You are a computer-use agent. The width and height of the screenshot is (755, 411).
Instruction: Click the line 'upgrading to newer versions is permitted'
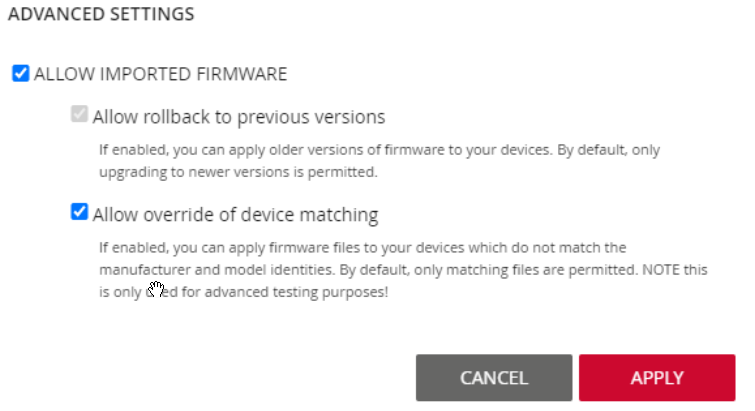pos(238,172)
